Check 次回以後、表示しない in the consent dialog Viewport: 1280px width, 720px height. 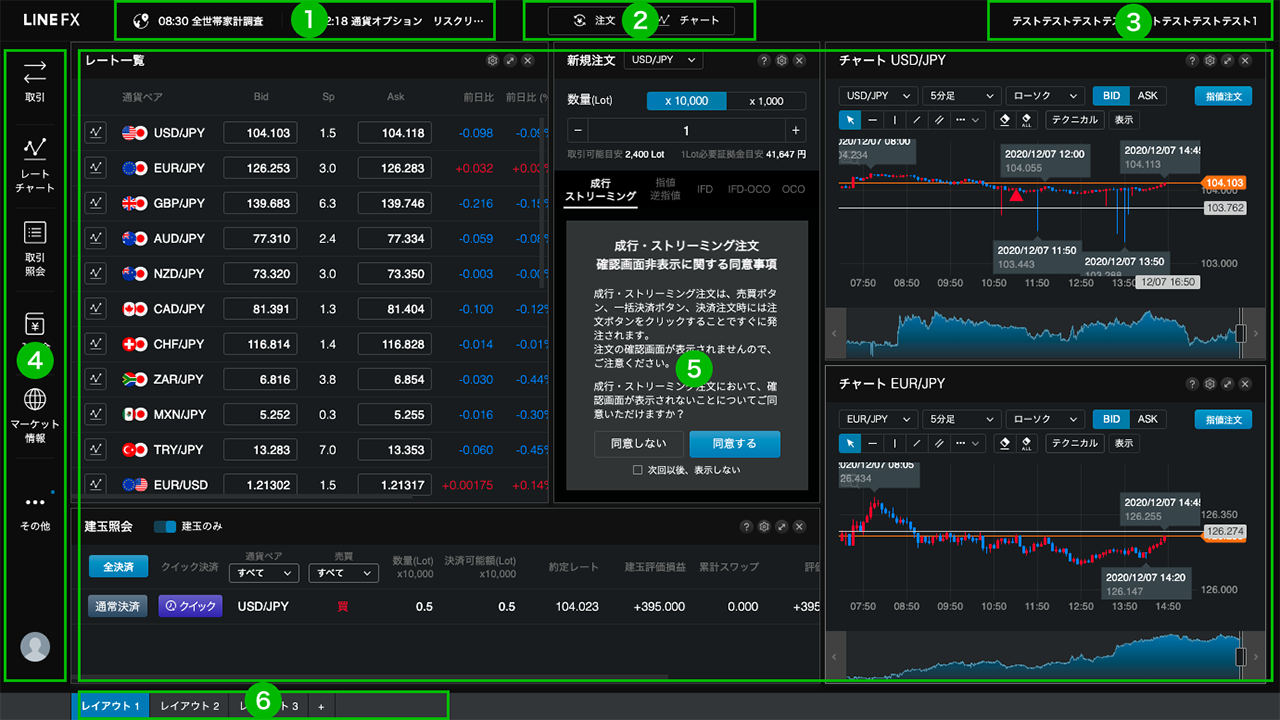(x=637, y=469)
